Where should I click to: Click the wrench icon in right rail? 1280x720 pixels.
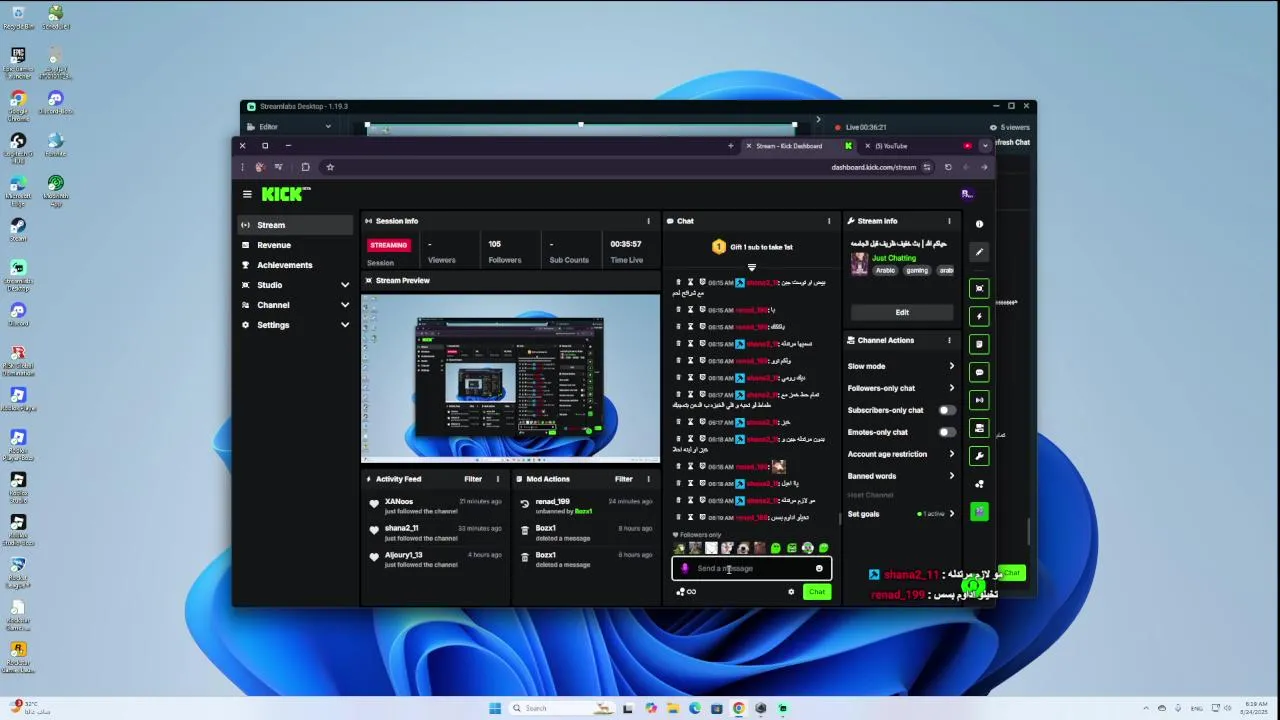coord(979,456)
